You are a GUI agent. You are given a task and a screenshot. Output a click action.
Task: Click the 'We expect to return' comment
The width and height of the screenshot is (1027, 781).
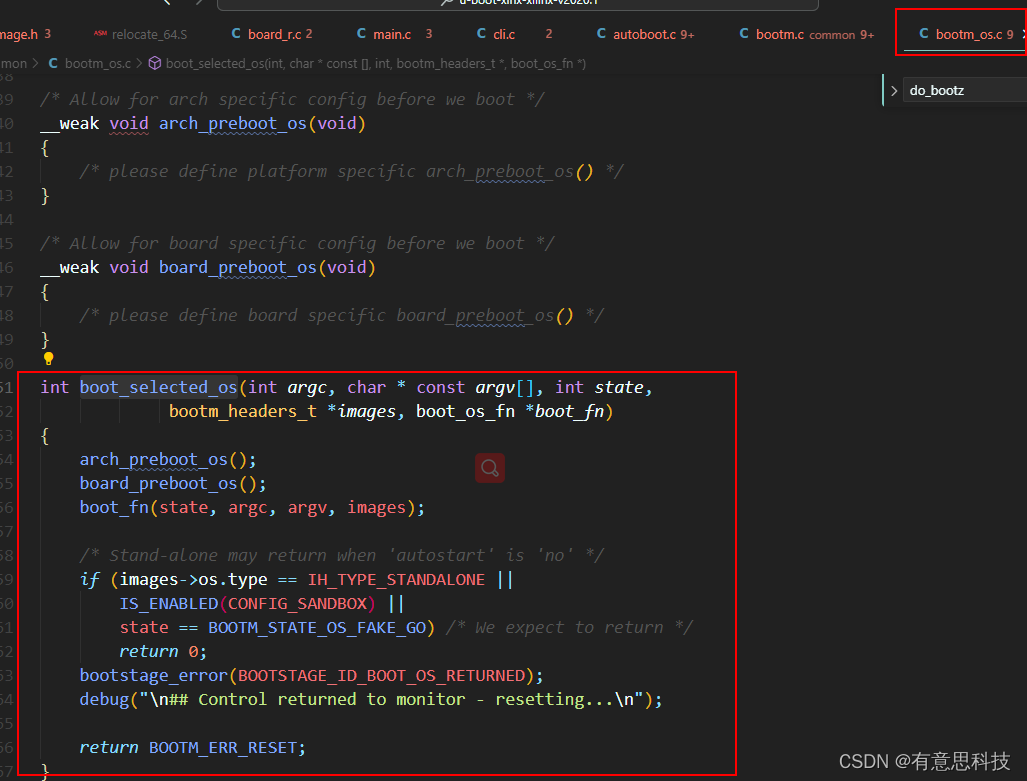click(569, 628)
